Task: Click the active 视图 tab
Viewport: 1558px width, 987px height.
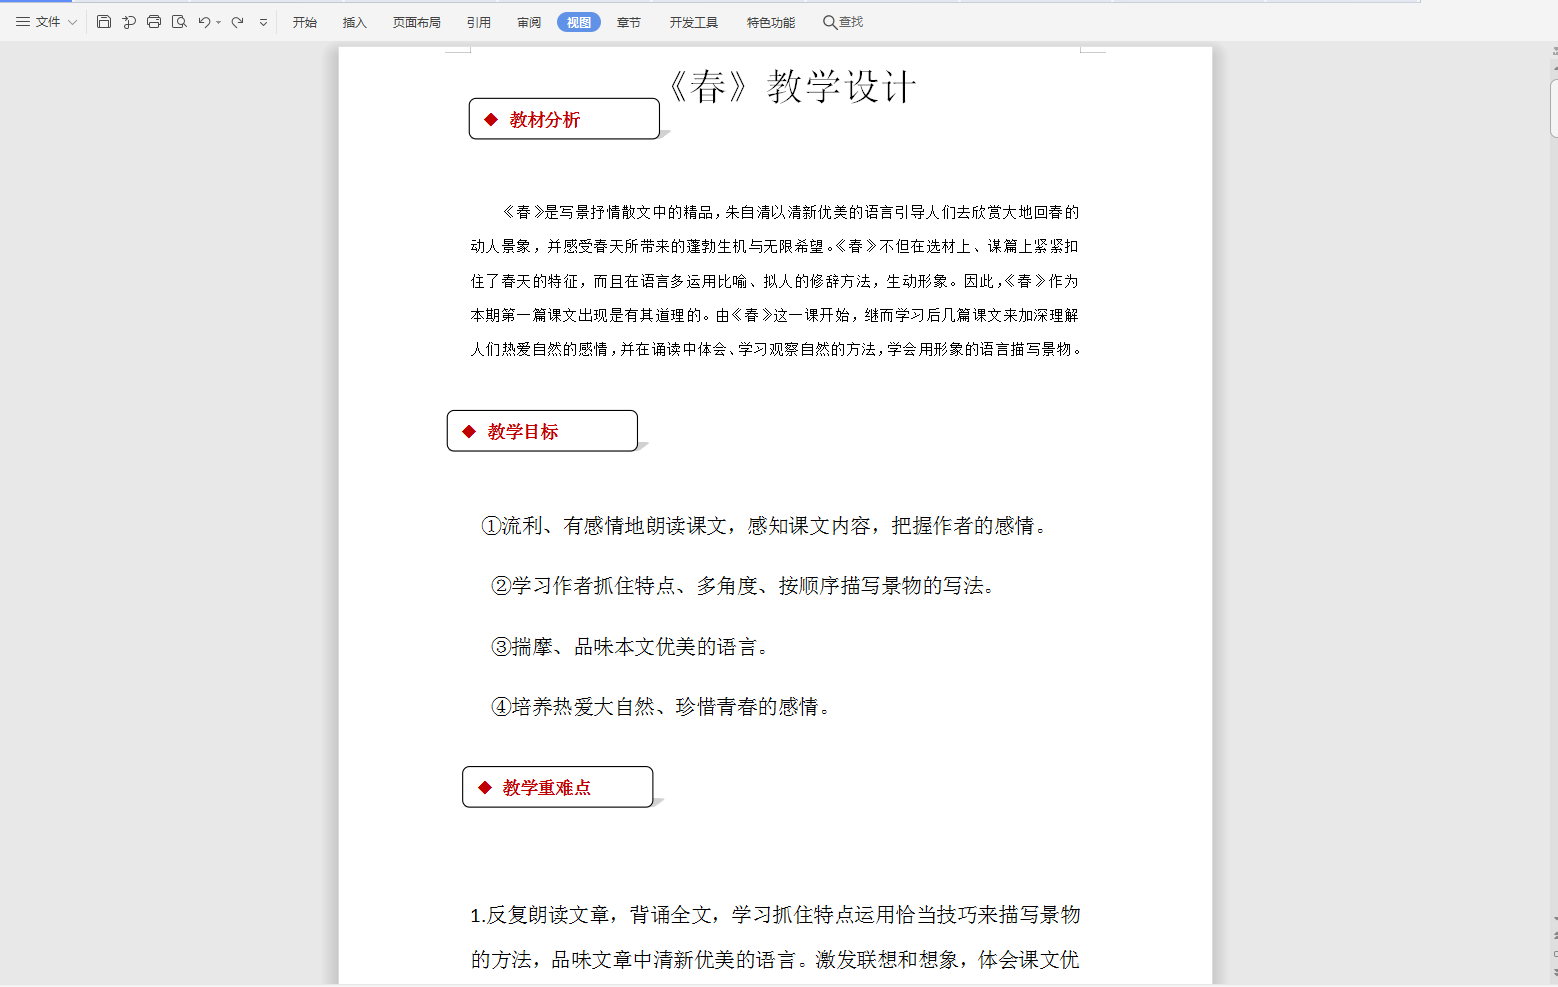Action: click(x=579, y=22)
